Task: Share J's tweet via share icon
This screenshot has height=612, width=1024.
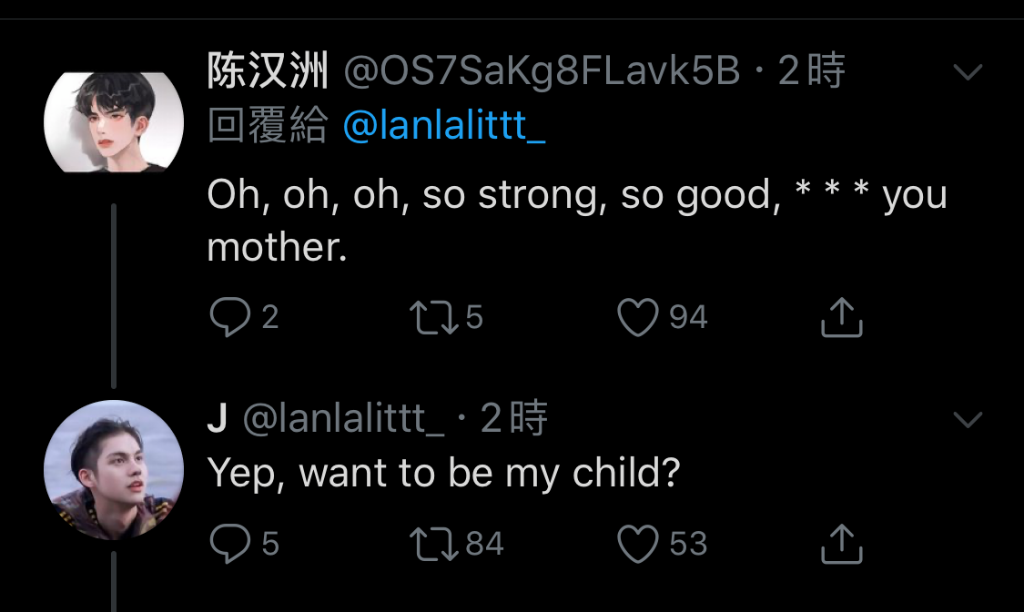Action: point(841,544)
